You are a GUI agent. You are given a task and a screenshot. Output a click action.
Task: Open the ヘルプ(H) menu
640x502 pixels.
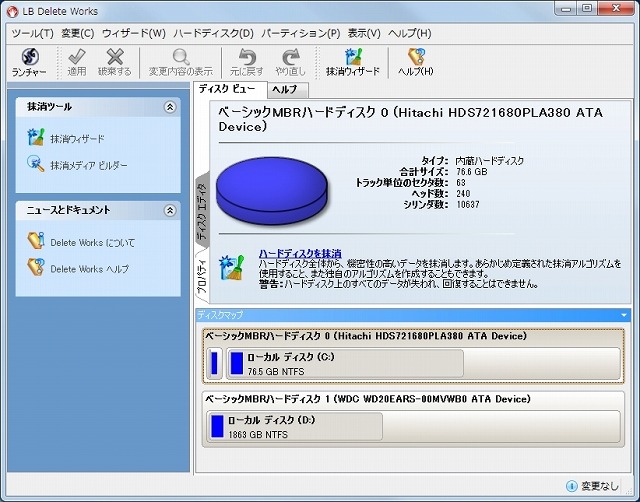[410, 33]
